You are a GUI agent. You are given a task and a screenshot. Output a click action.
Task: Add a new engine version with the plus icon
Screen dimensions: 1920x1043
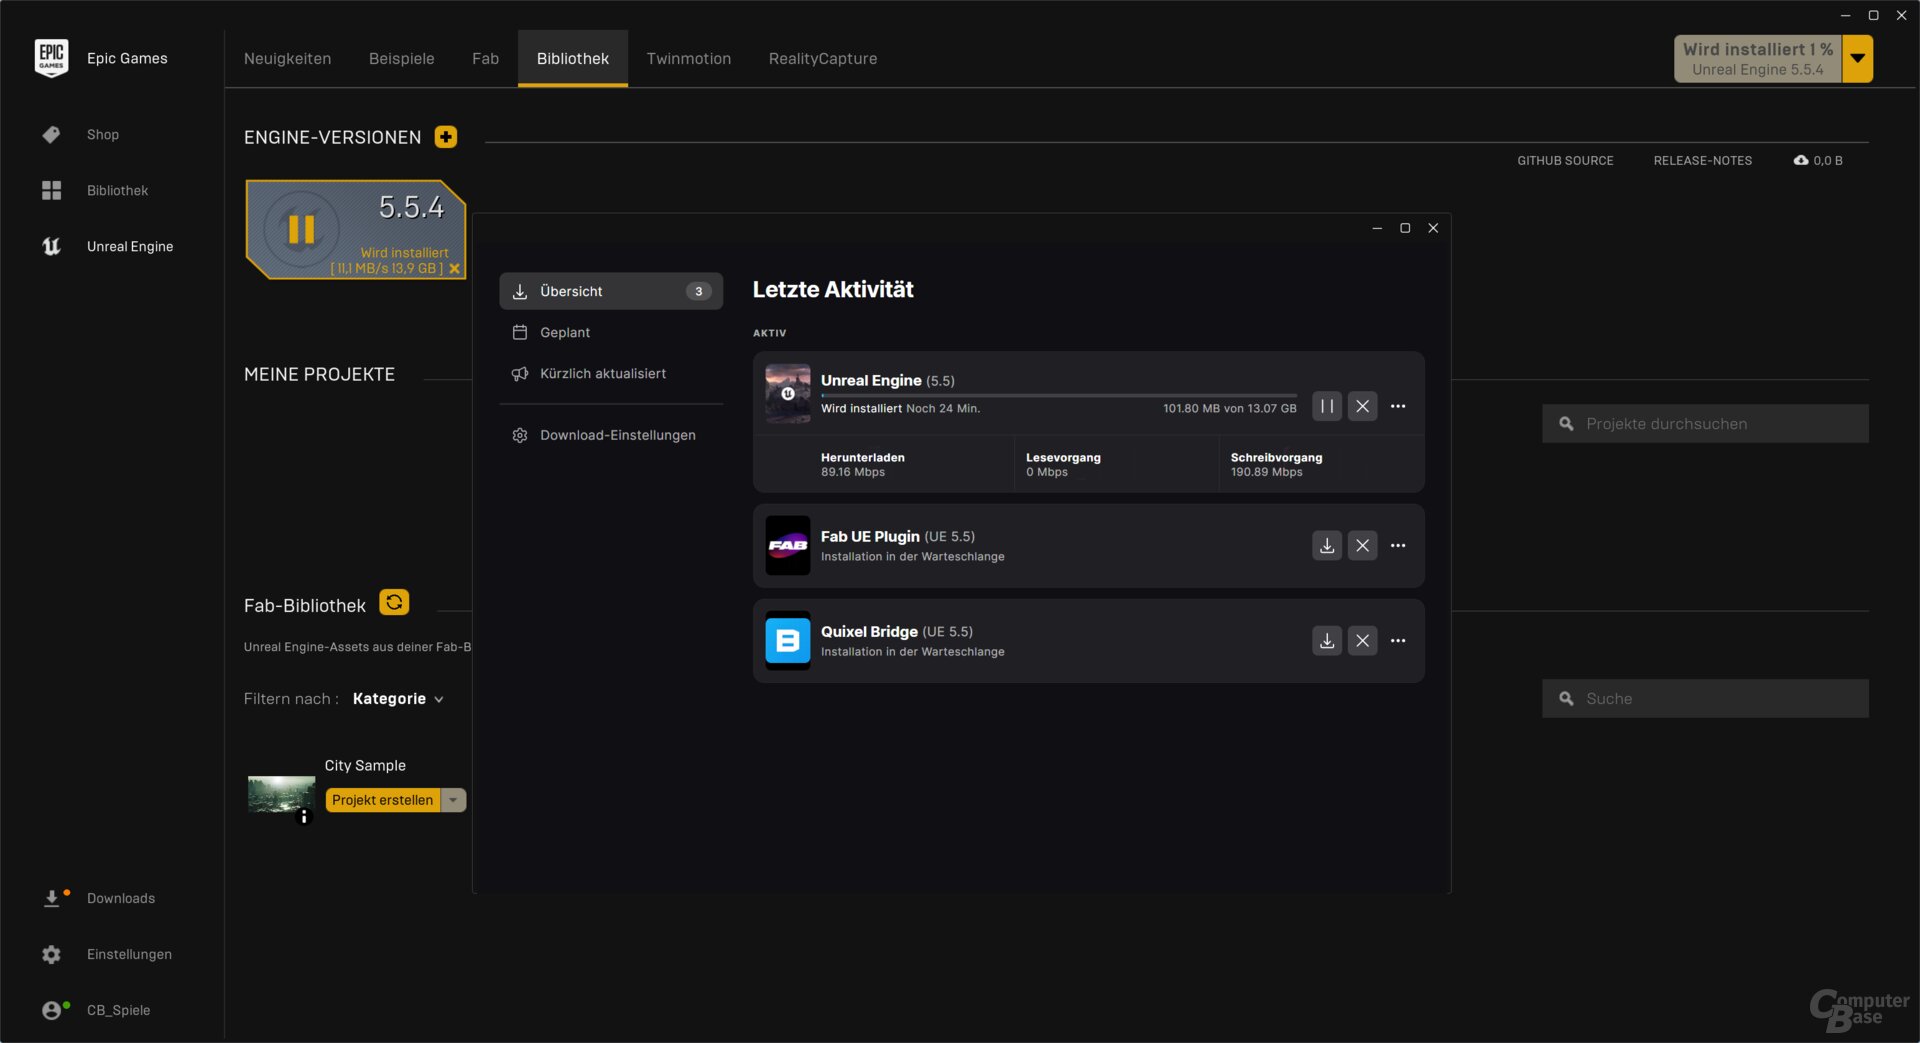click(445, 136)
